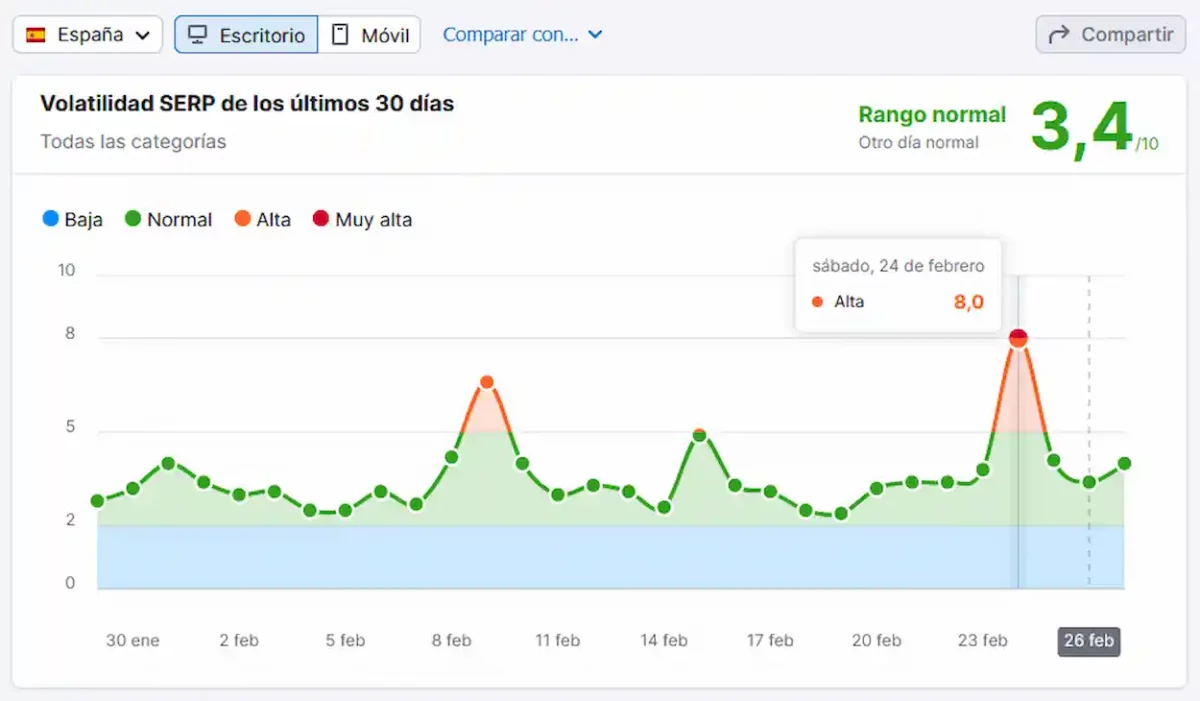1200x701 pixels.
Task: Click the red Muy alta legend dot
Action: (321, 219)
